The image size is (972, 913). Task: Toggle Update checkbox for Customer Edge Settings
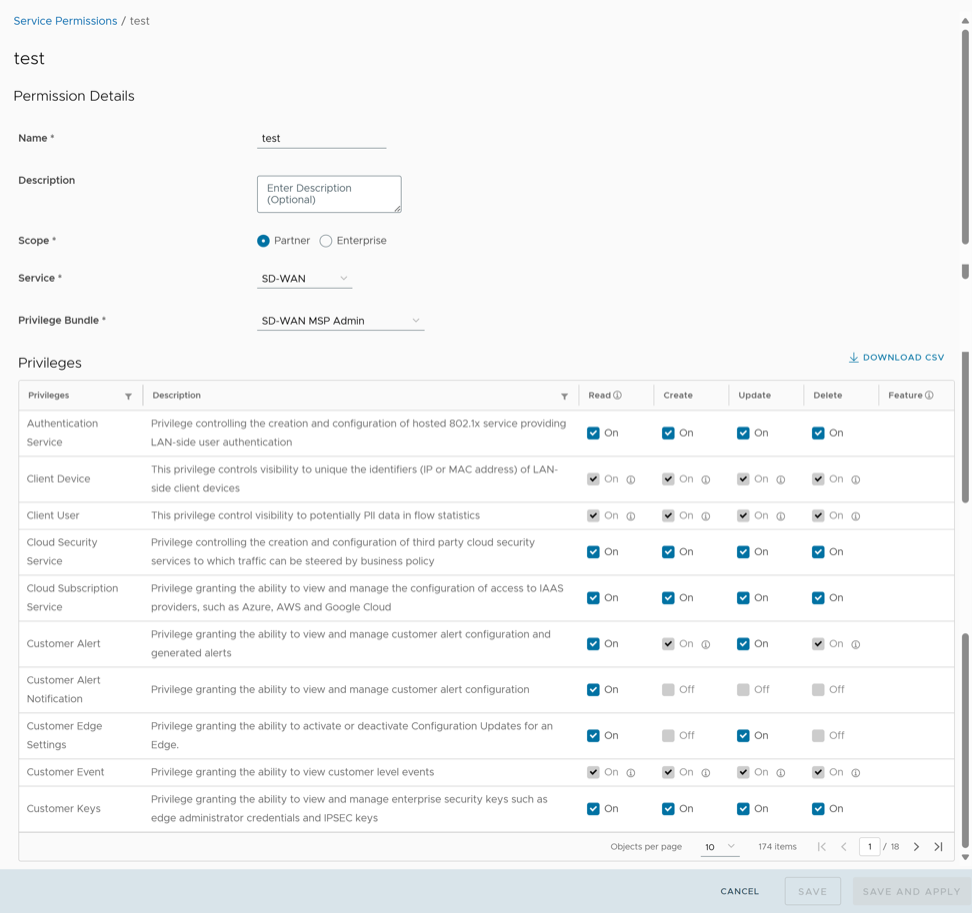click(743, 735)
